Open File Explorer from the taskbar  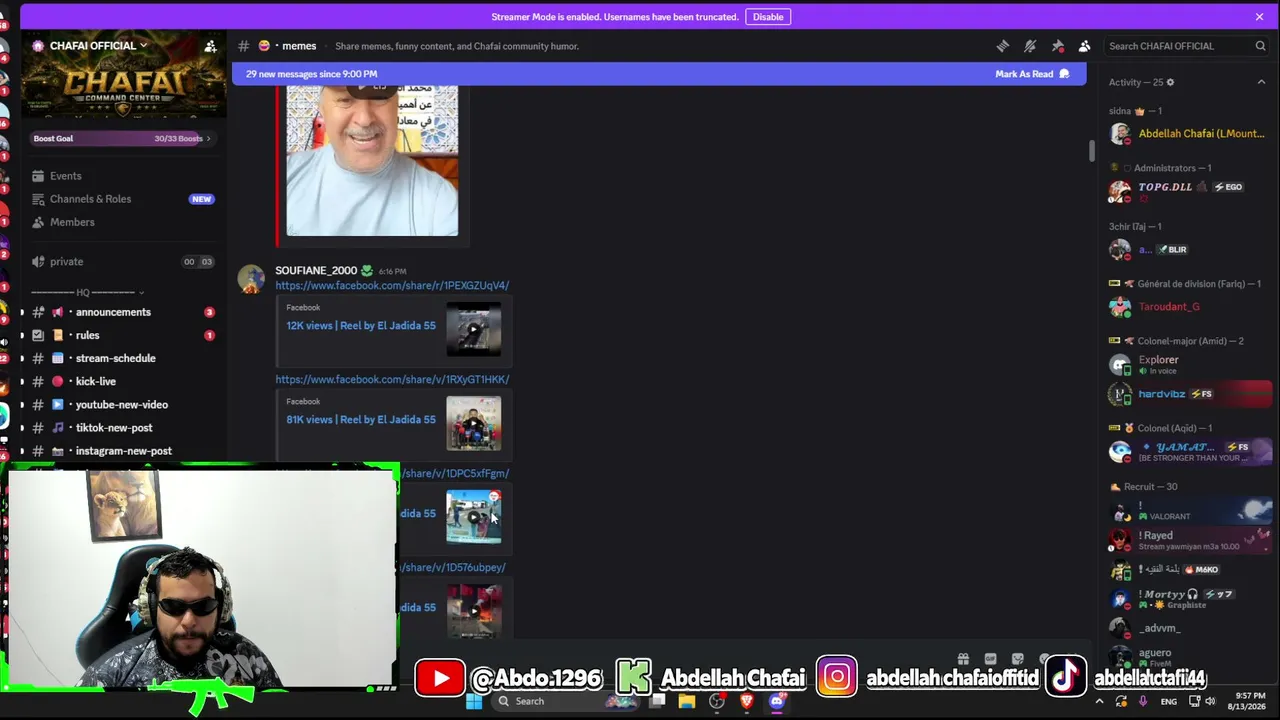[x=687, y=702]
